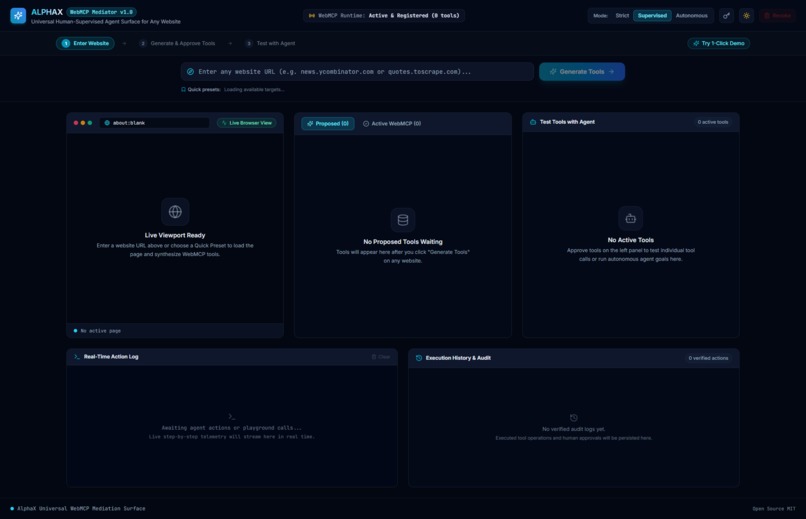Toggle the light theme sun icon
Image resolution: width=806 pixels, height=519 pixels.
tap(746, 15)
